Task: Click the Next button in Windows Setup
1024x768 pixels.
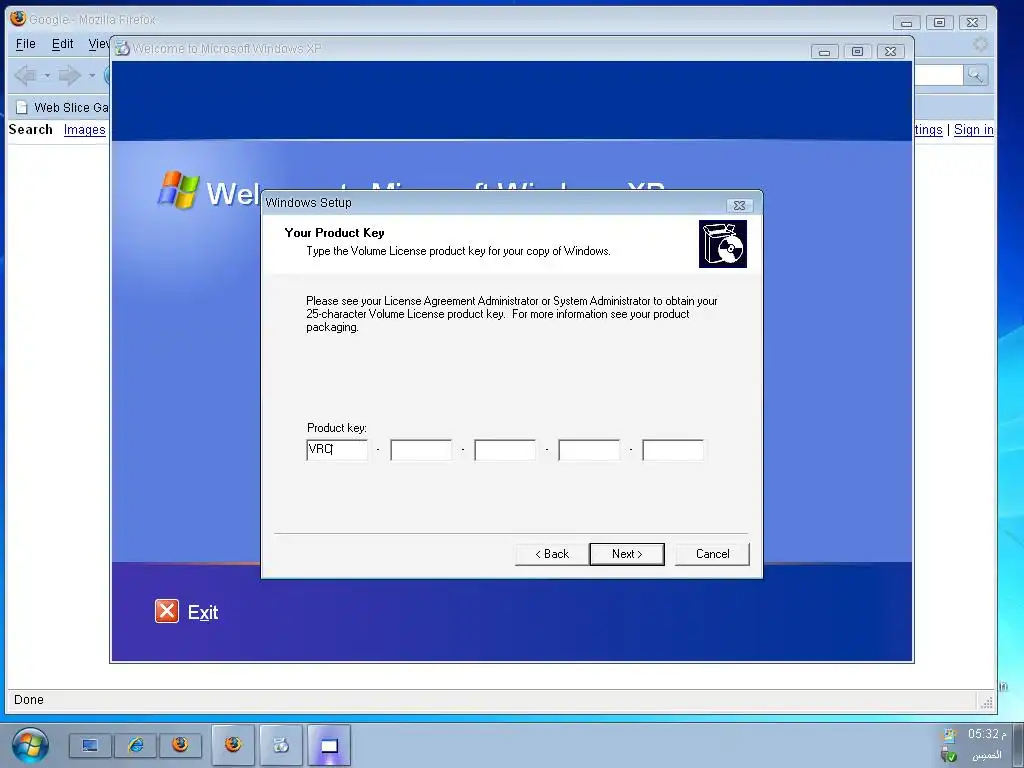Action: point(626,554)
